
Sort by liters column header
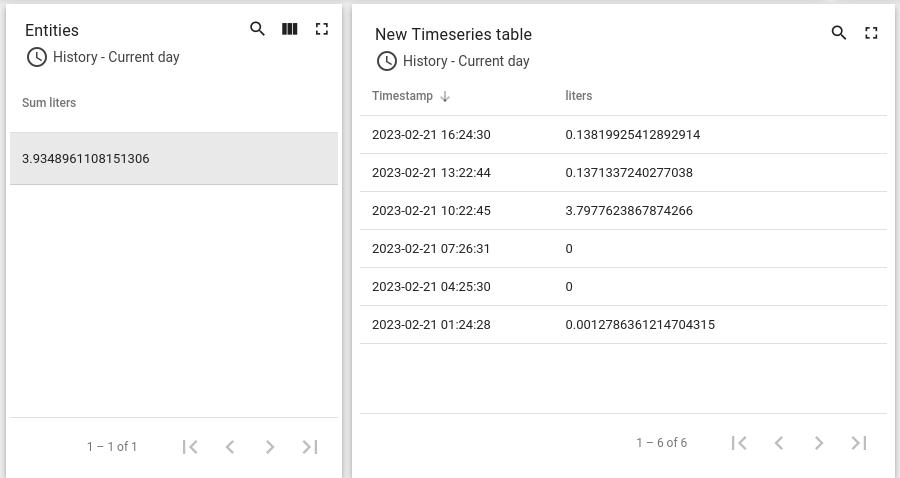[579, 96]
